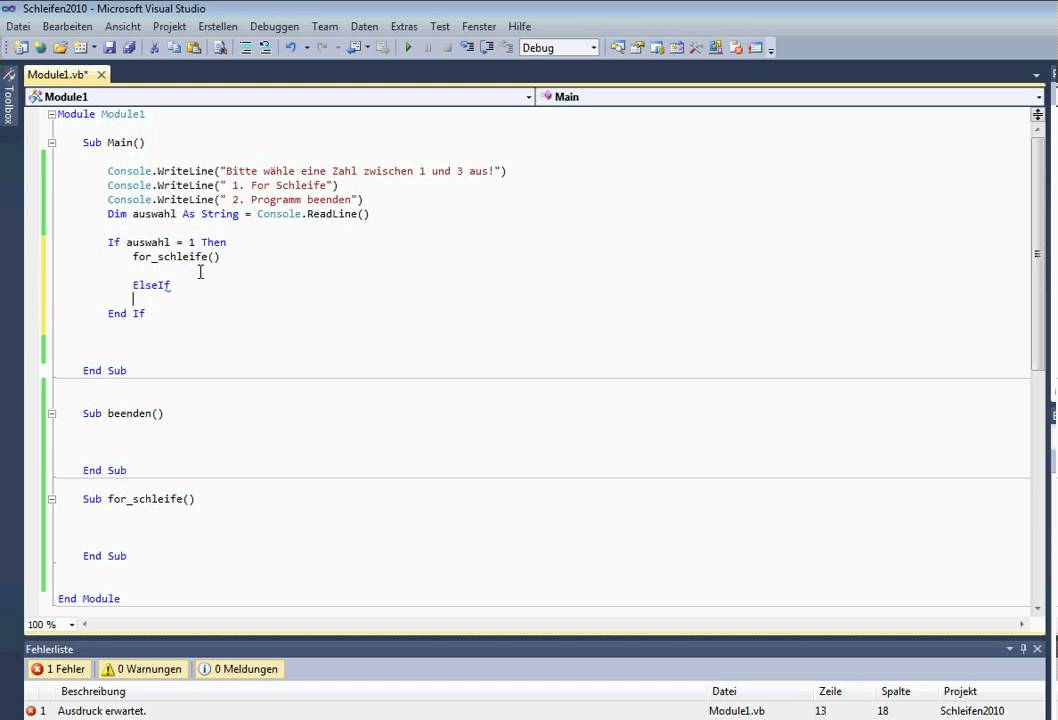Uncomment the selected lines icon
The width and height of the screenshot is (1058, 720).
[265, 48]
